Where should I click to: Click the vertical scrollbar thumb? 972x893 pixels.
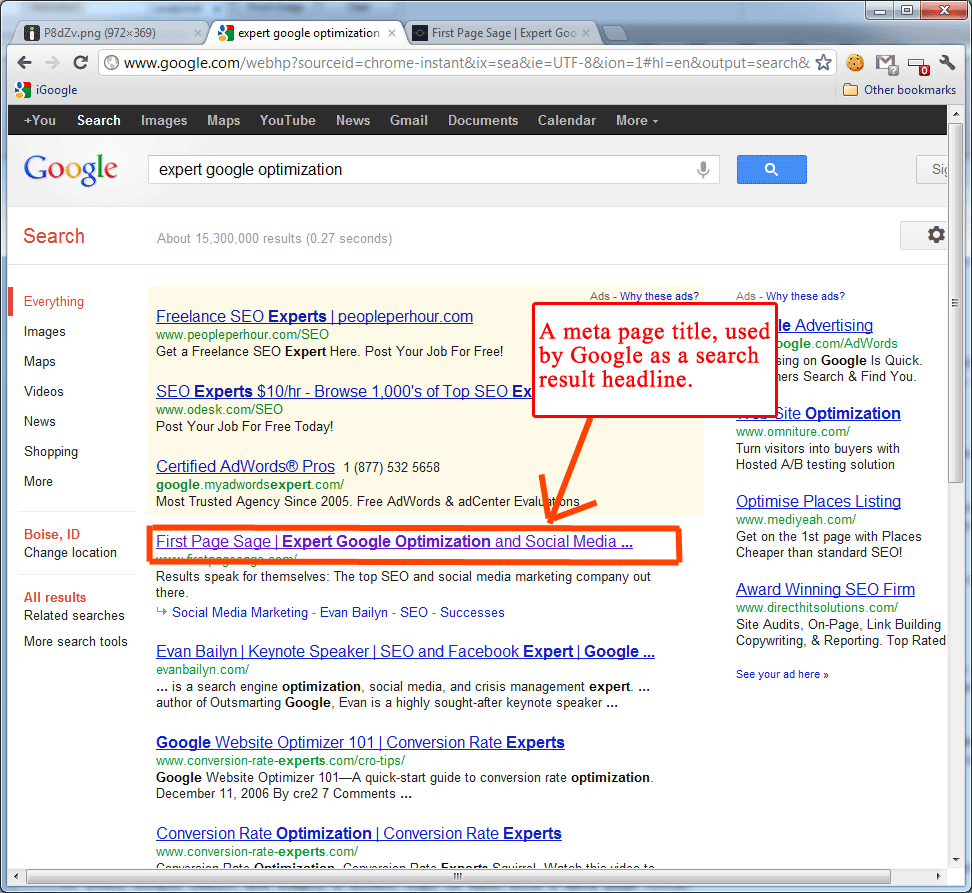[956, 302]
